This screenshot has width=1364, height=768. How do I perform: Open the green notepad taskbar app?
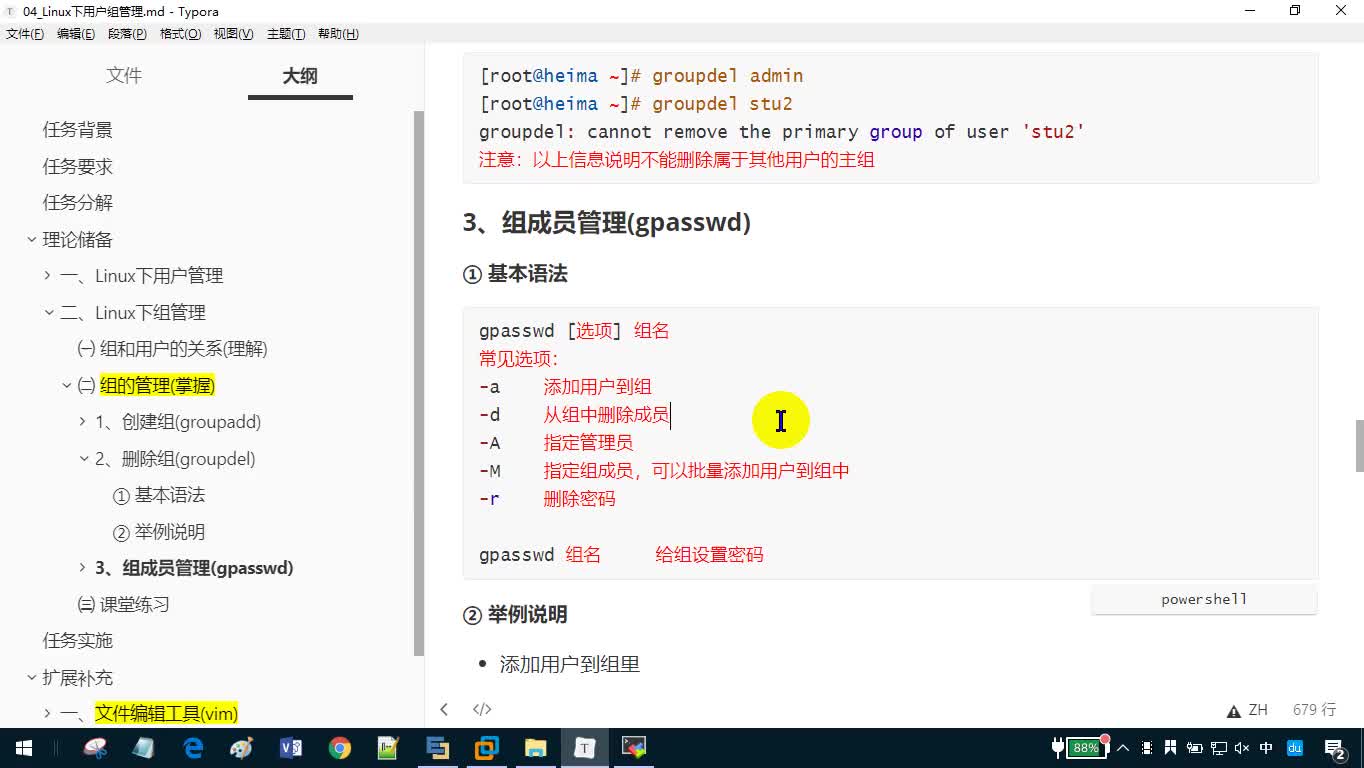click(389, 748)
